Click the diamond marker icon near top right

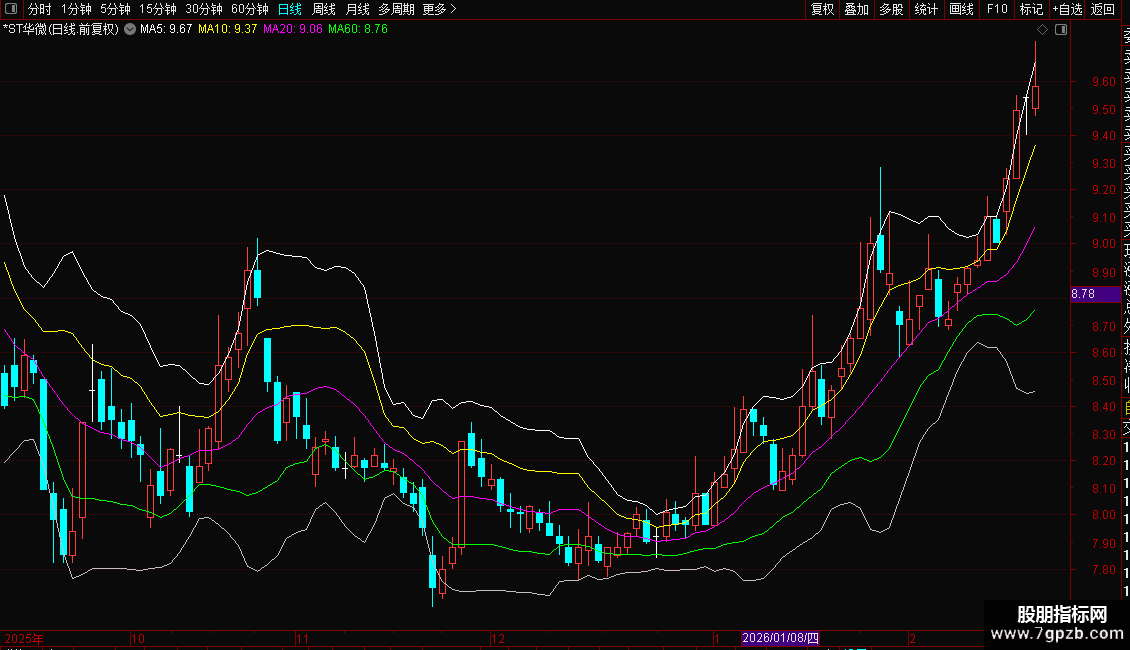1043,30
